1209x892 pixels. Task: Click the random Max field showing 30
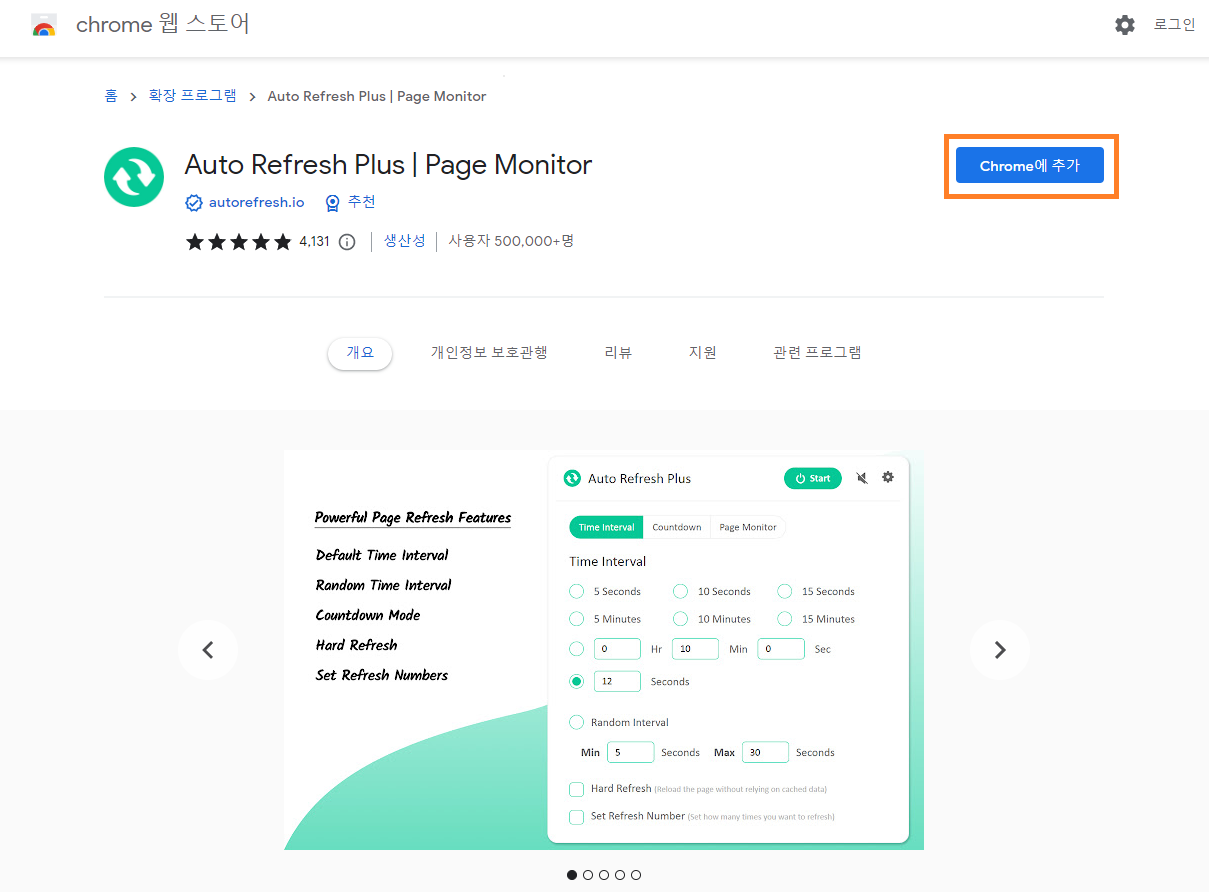click(765, 752)
